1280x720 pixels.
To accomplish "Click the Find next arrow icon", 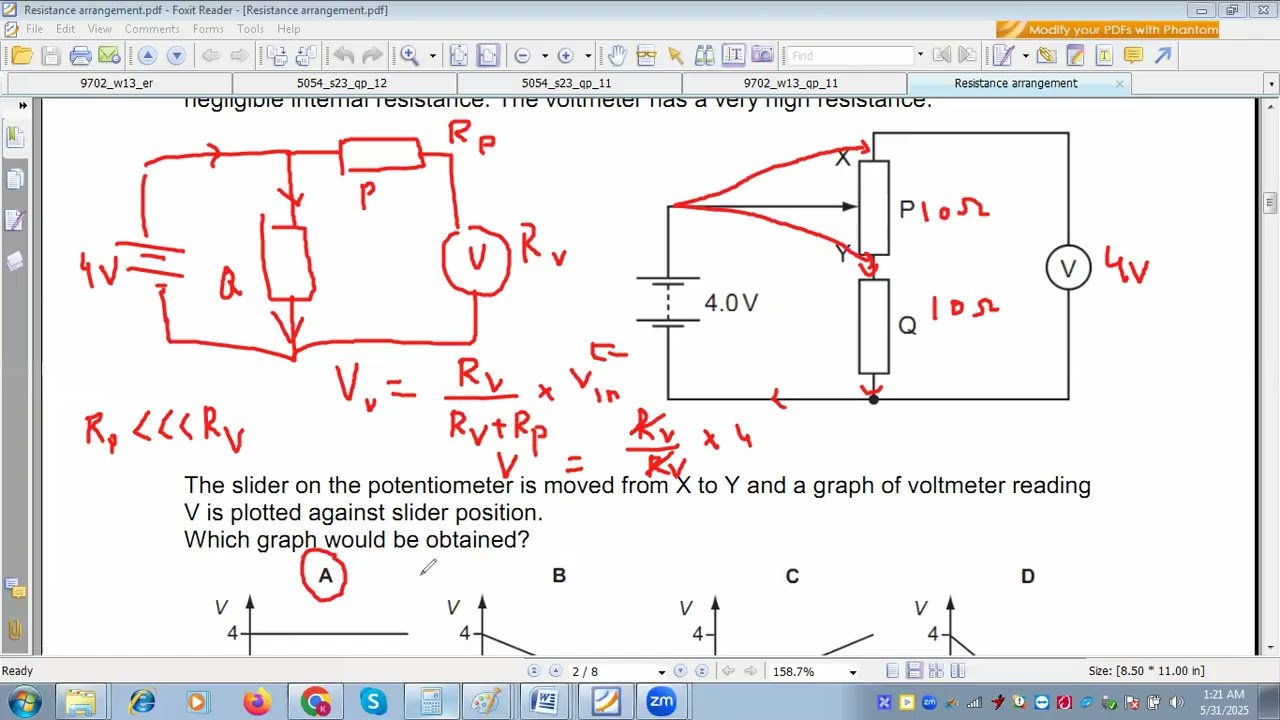I will [967, 56].
